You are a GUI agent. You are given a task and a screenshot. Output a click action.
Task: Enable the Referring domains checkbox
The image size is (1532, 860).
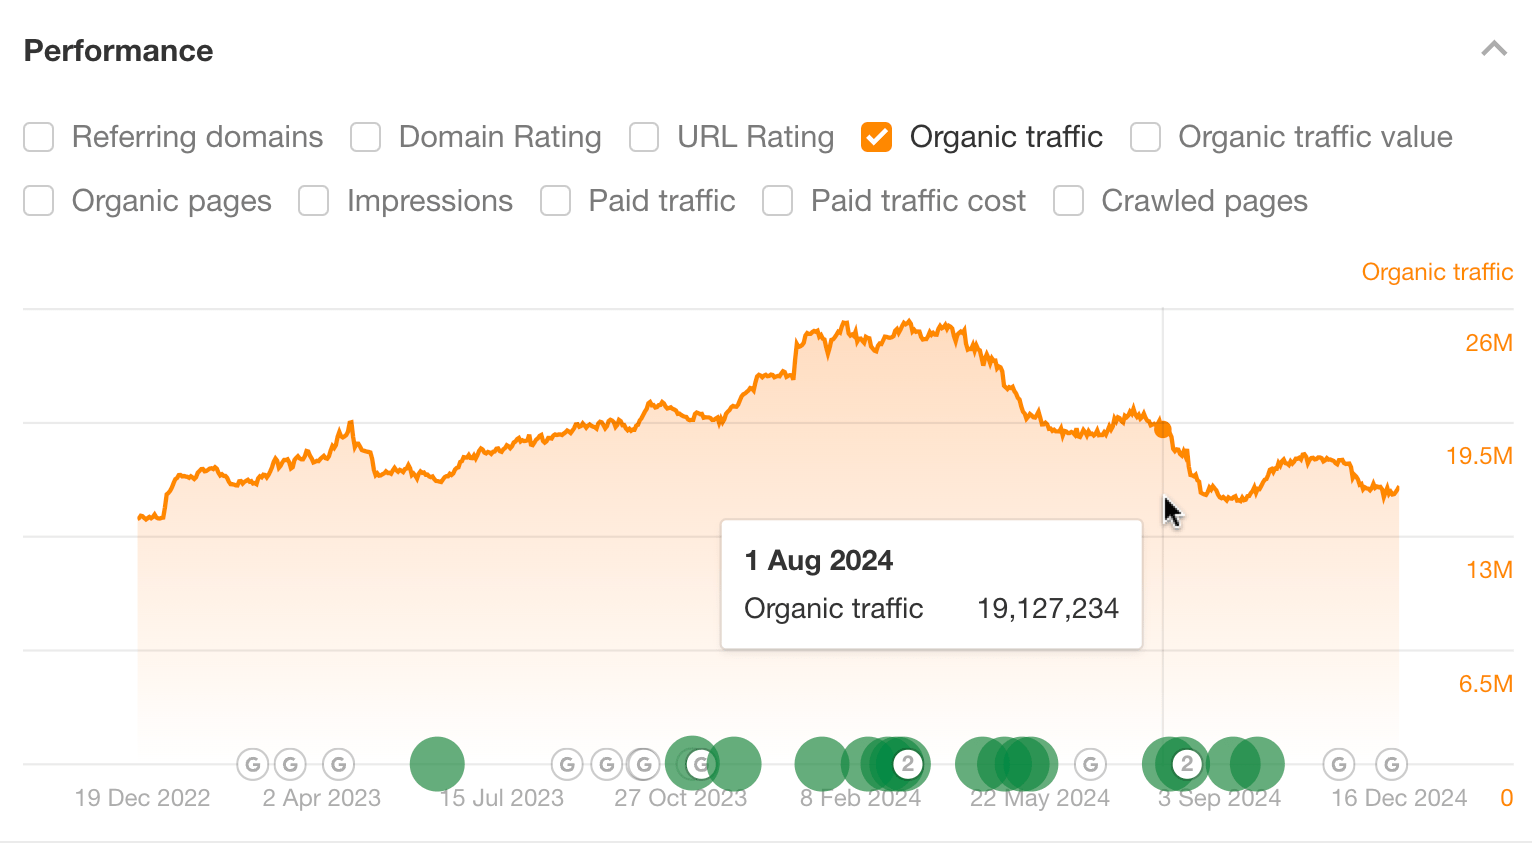tap(38, 137)
